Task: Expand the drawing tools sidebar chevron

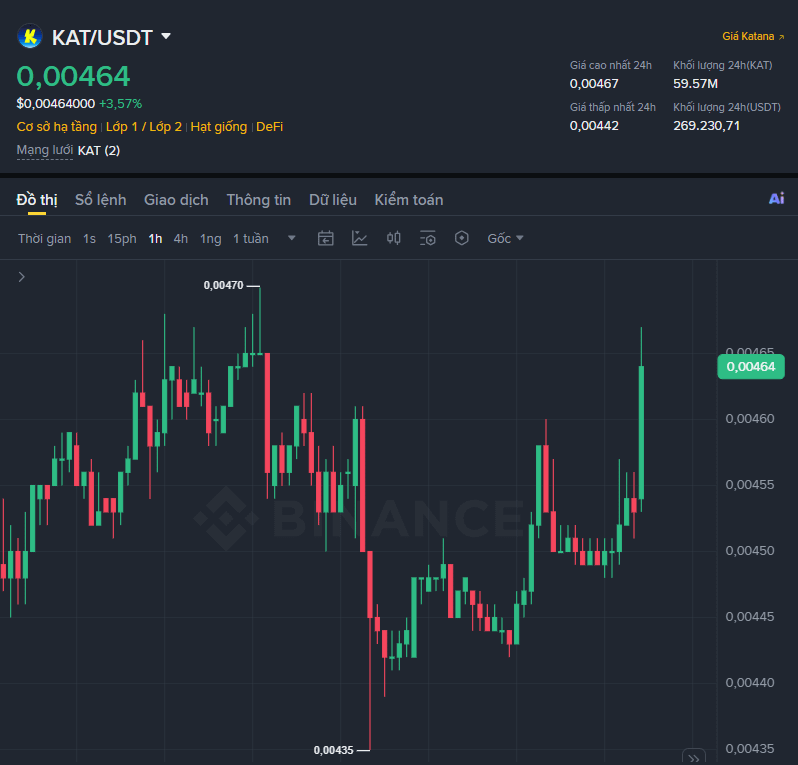Action: pos(21,277)
